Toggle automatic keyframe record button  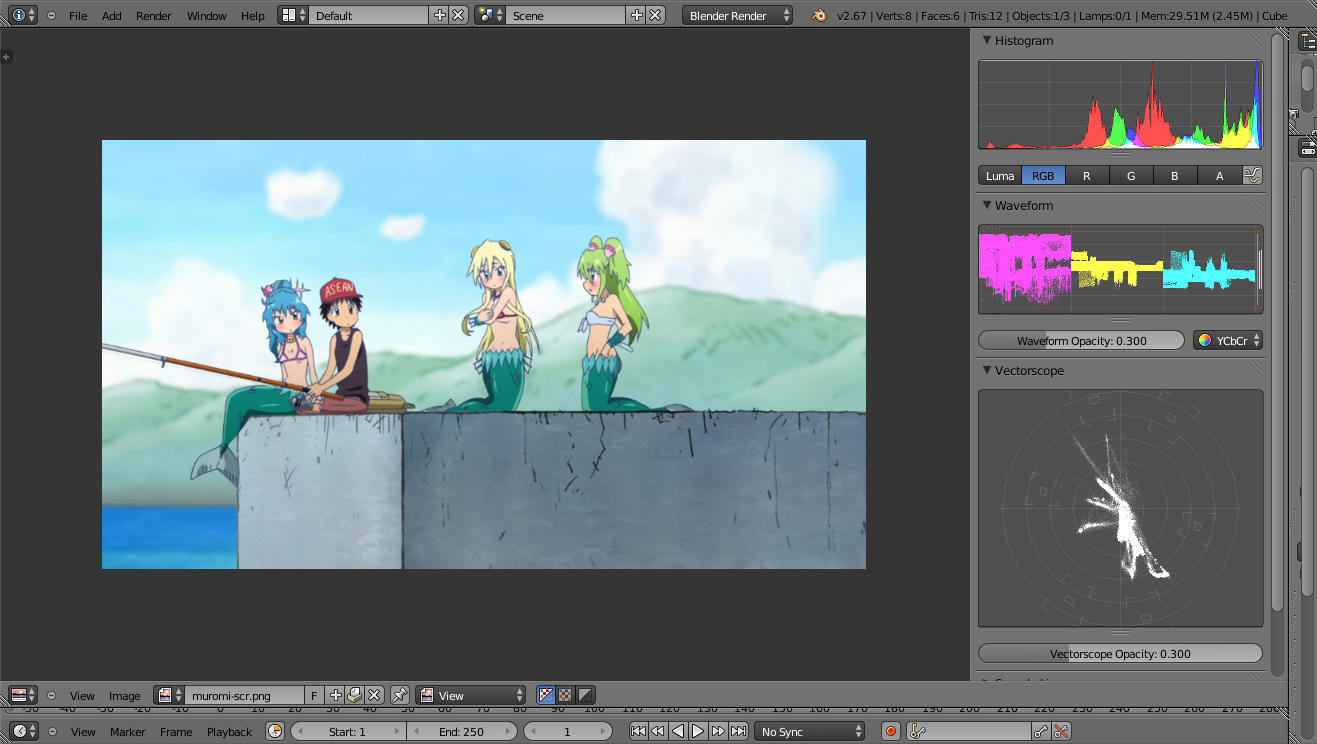(x=891, y=731)
